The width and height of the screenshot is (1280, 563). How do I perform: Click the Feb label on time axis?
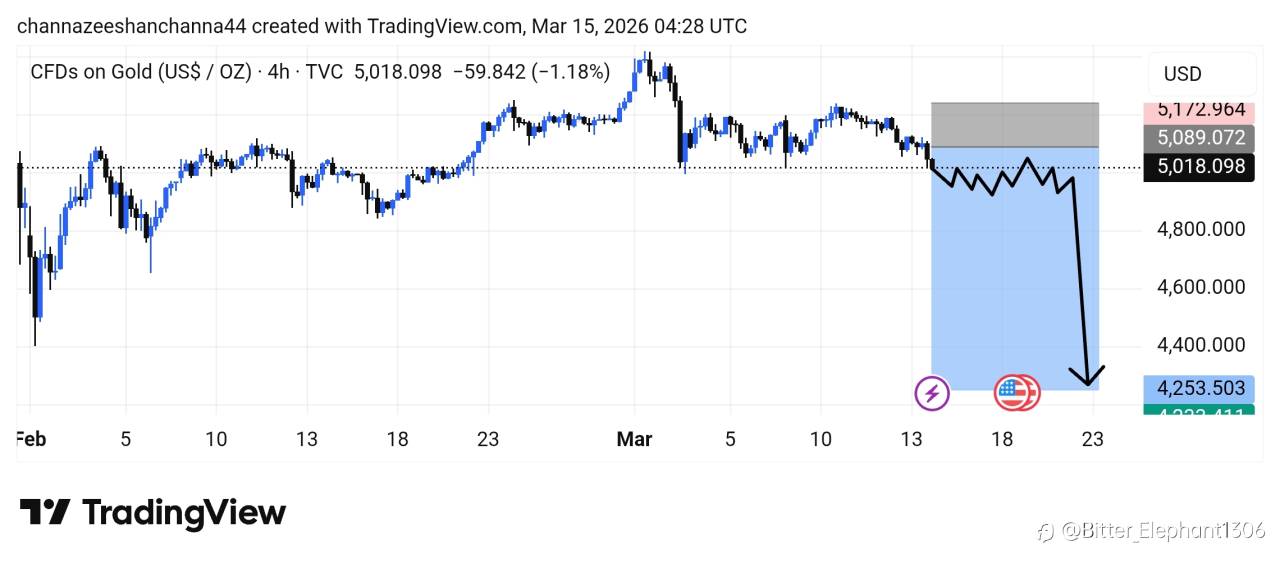click(x=30, y=439)
